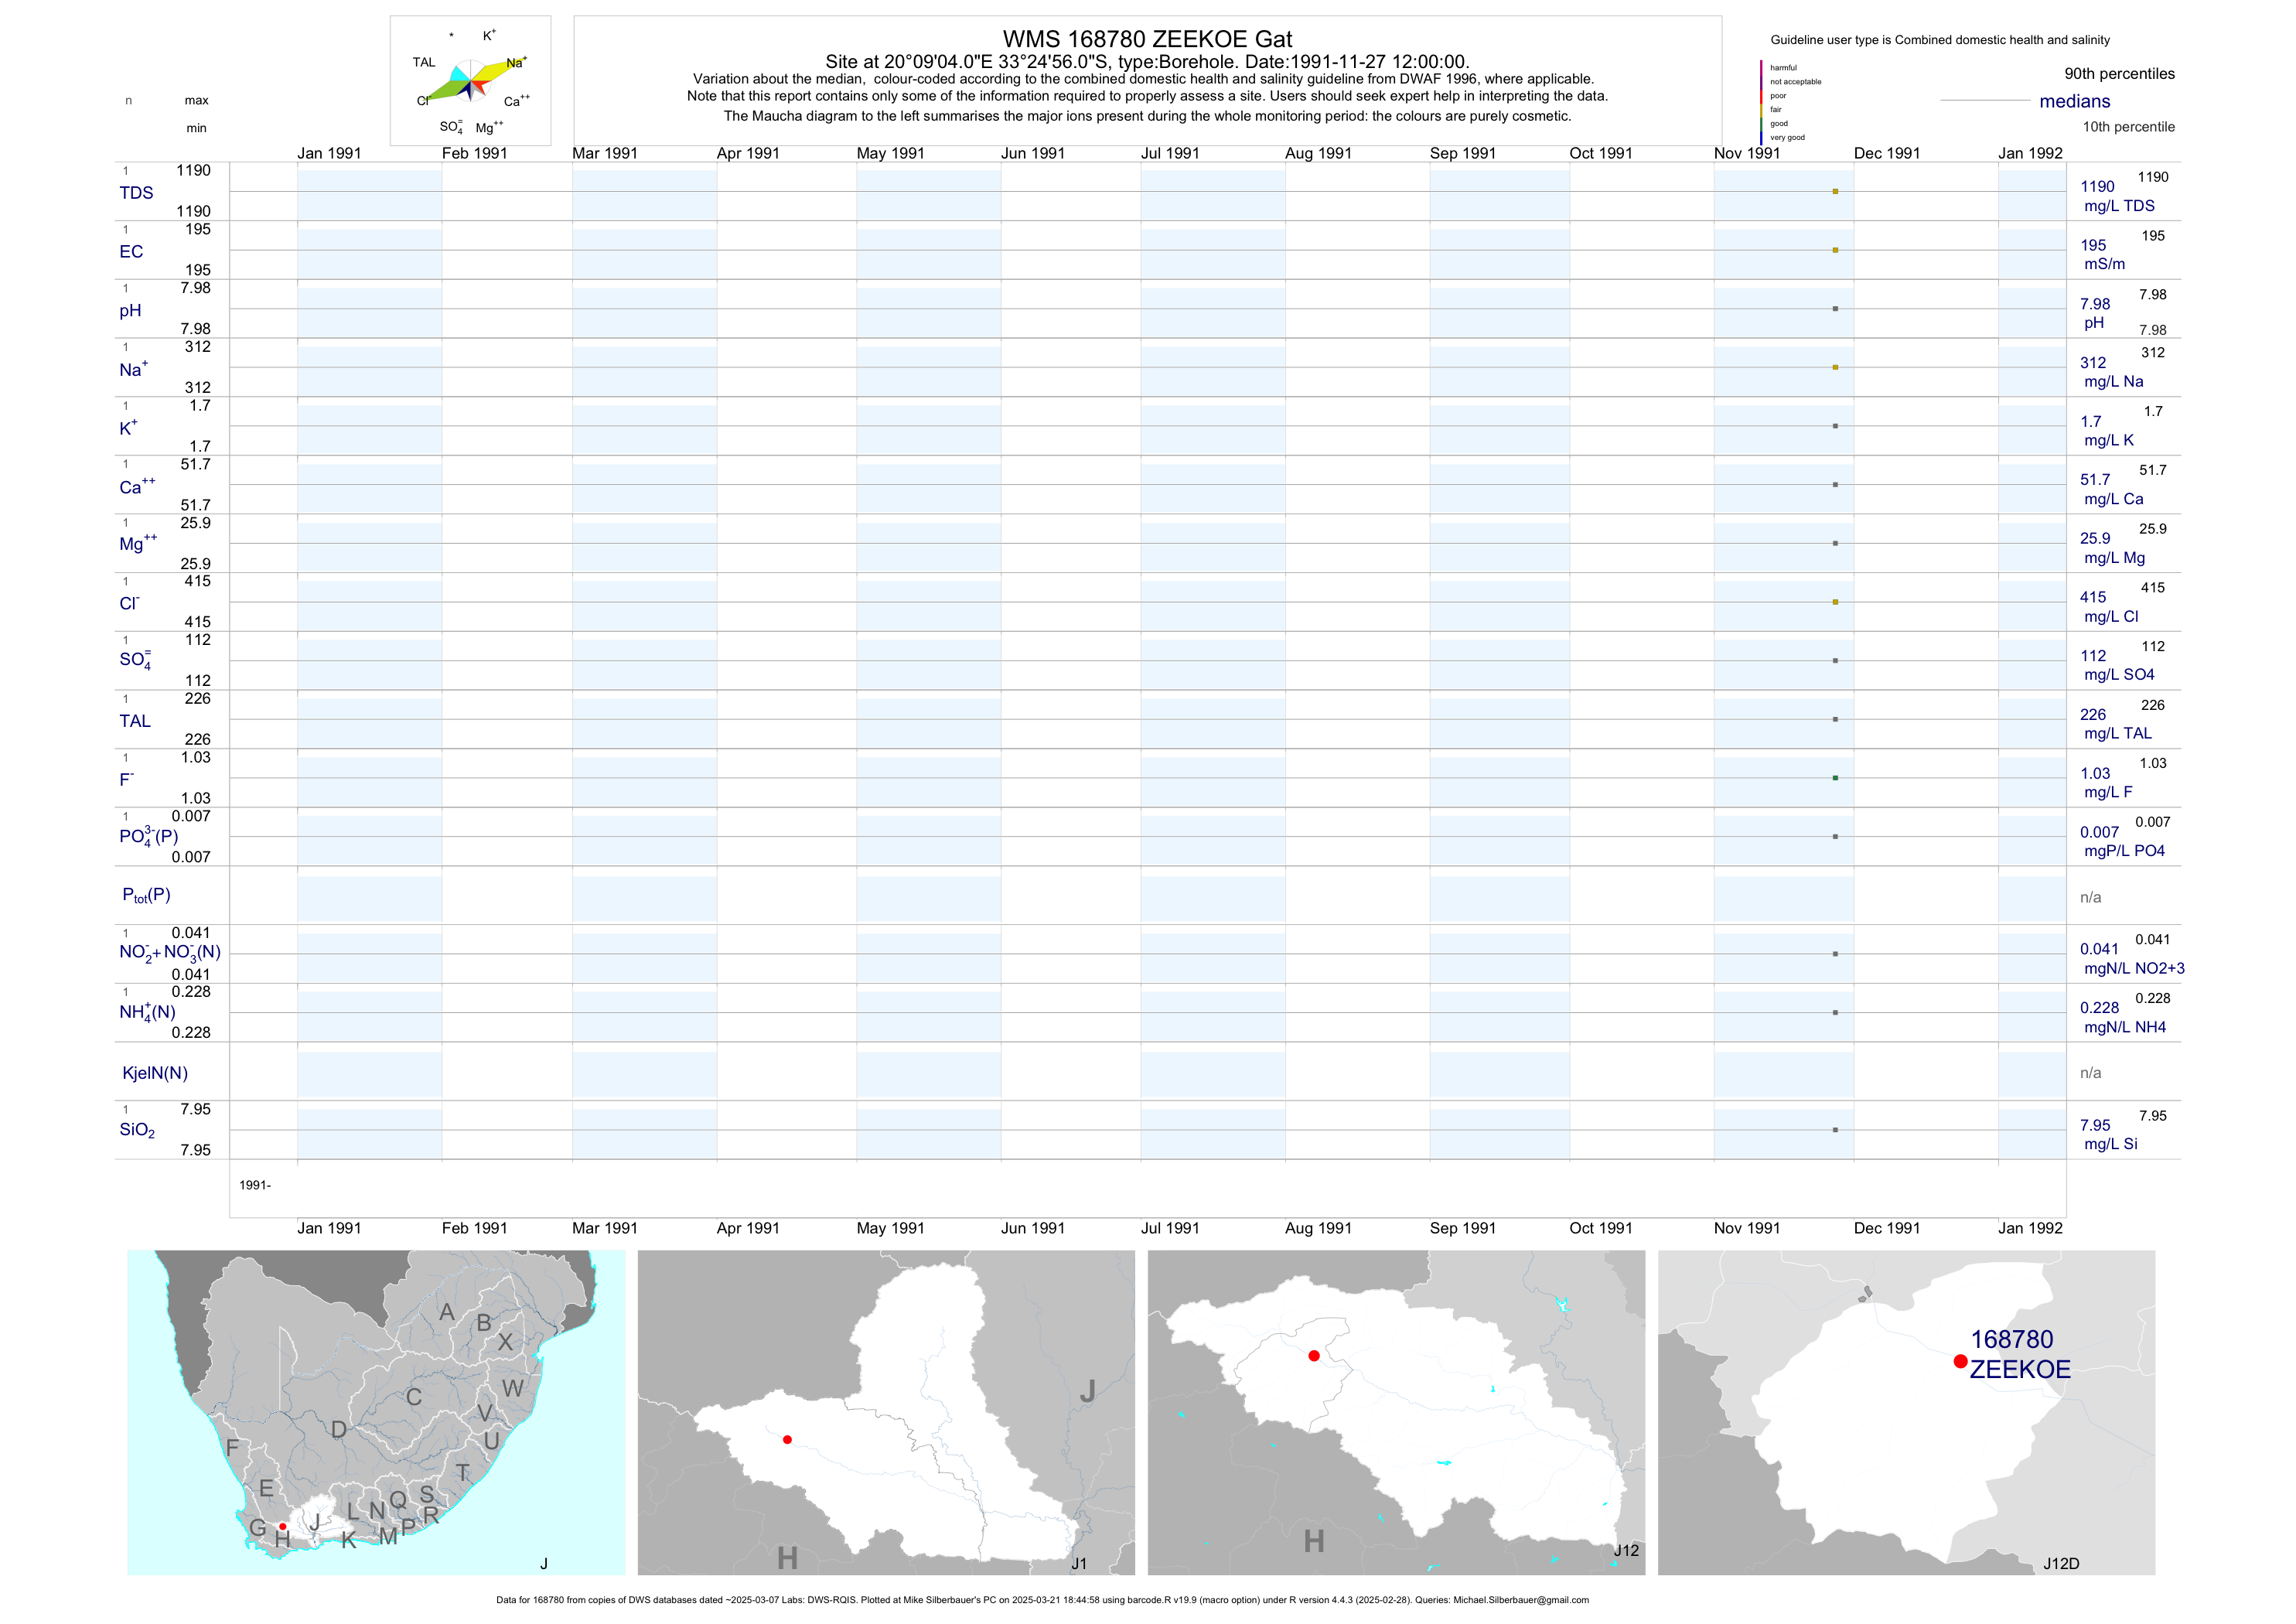Click the Na+ label in Maucha diagram
This screenshot has width=2296, height=1624.
point(516,63)
